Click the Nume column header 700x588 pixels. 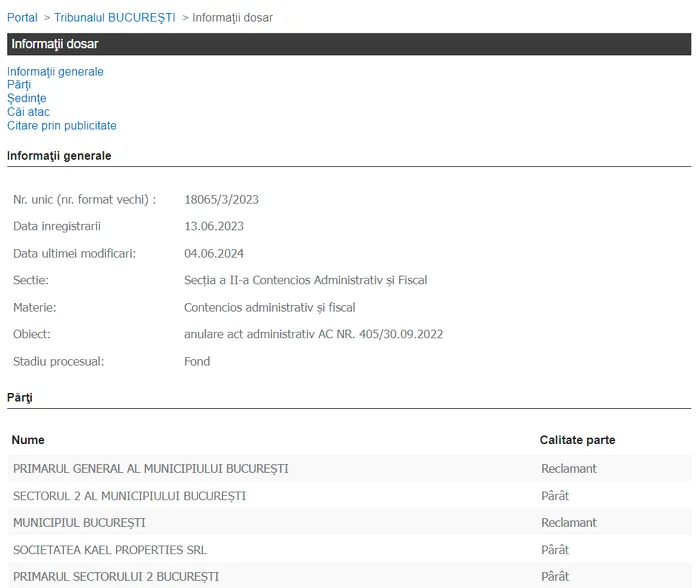(x=28, y=440)
